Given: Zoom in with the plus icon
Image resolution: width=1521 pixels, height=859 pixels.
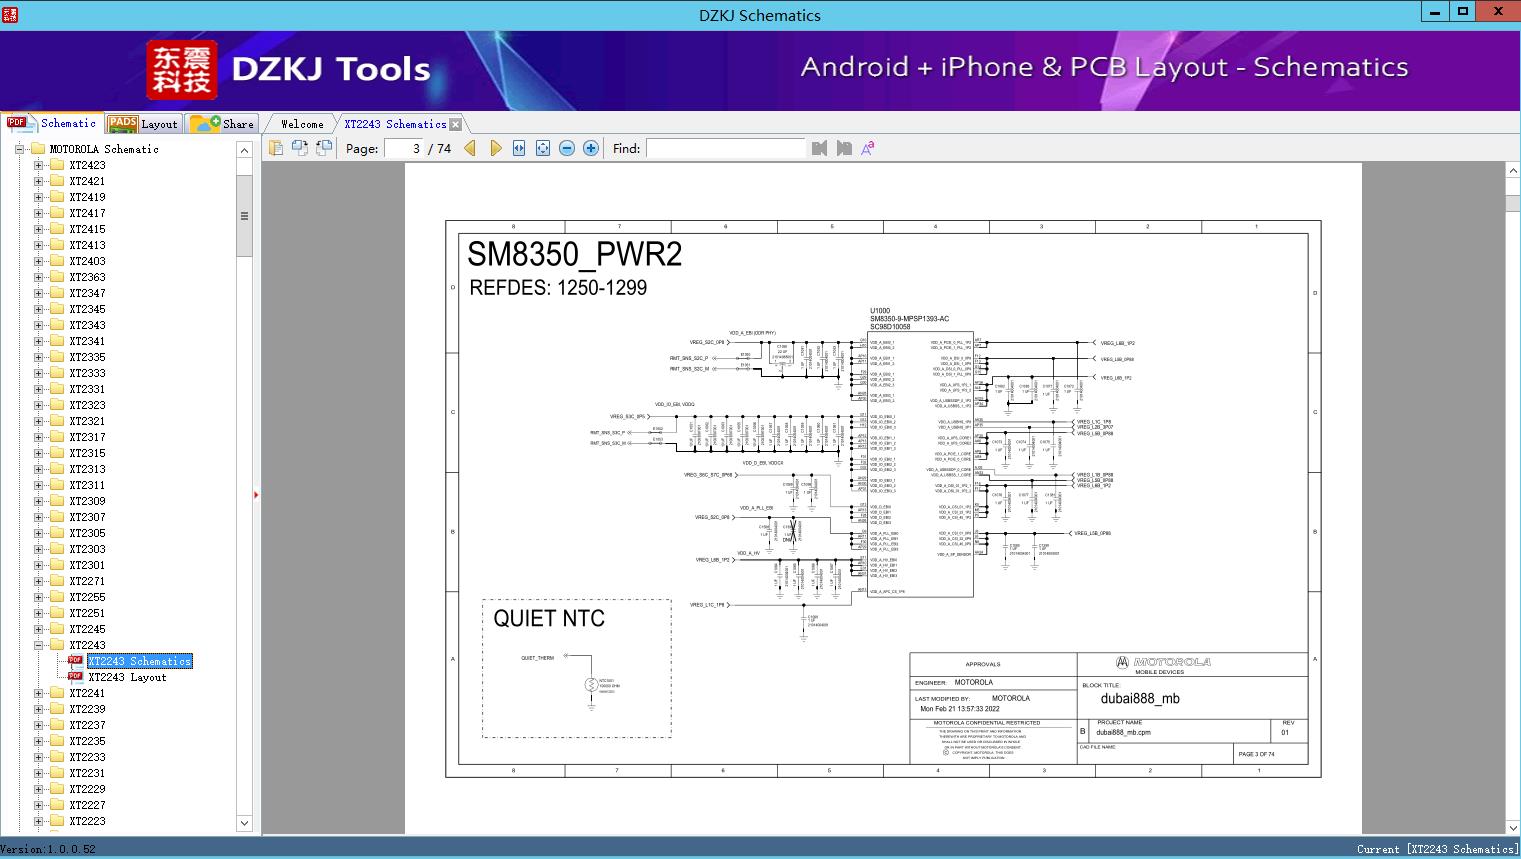Looking at the screenshot, I should pyautogui.click(x=591, y=148).
